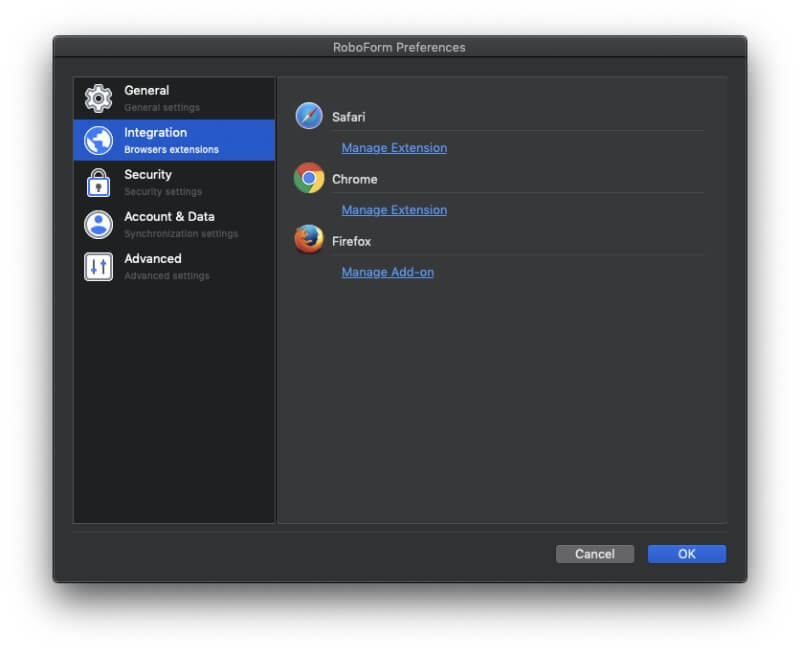The height and width of the screenshot is (653, 800).
Task: Click the 'Browsers extensions' subtitle
Action: point(171,150)
